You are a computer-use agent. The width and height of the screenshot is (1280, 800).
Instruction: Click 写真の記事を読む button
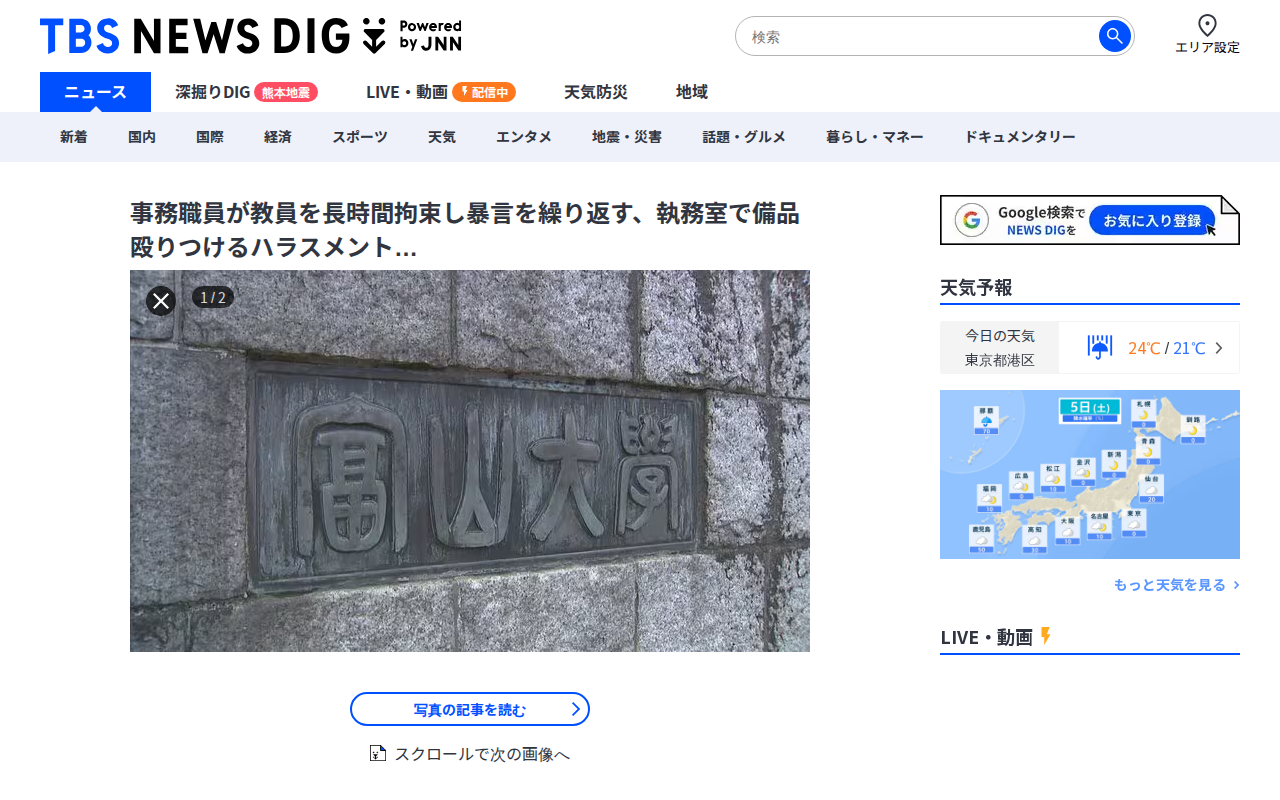(470, 709)
